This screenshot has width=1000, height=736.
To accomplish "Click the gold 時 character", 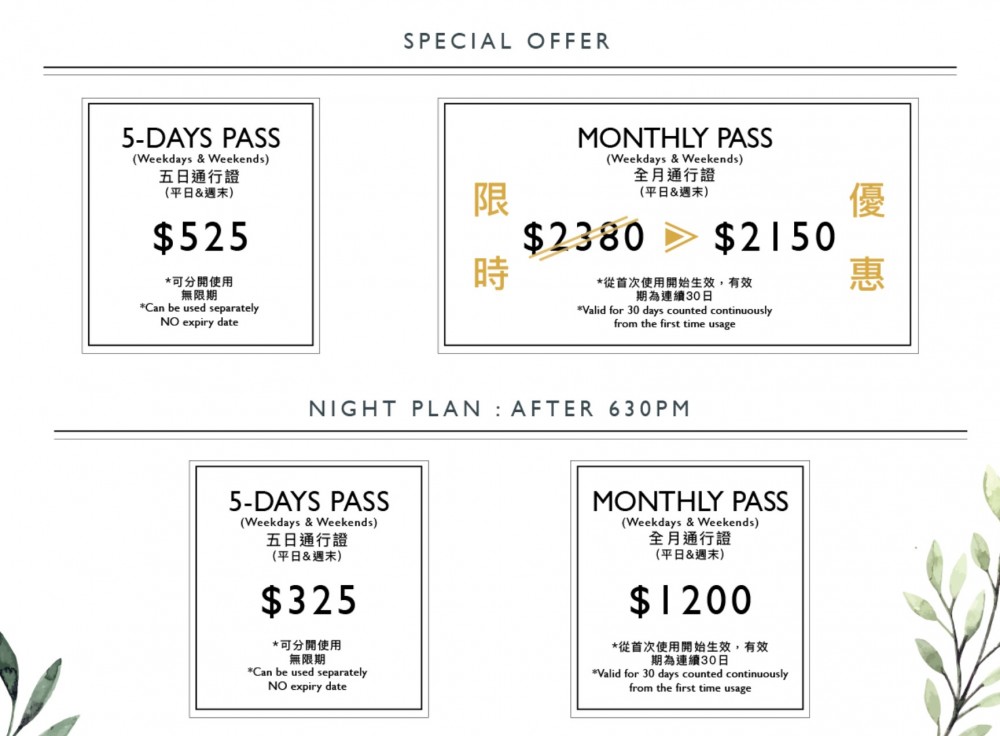I will coord(491,272).
